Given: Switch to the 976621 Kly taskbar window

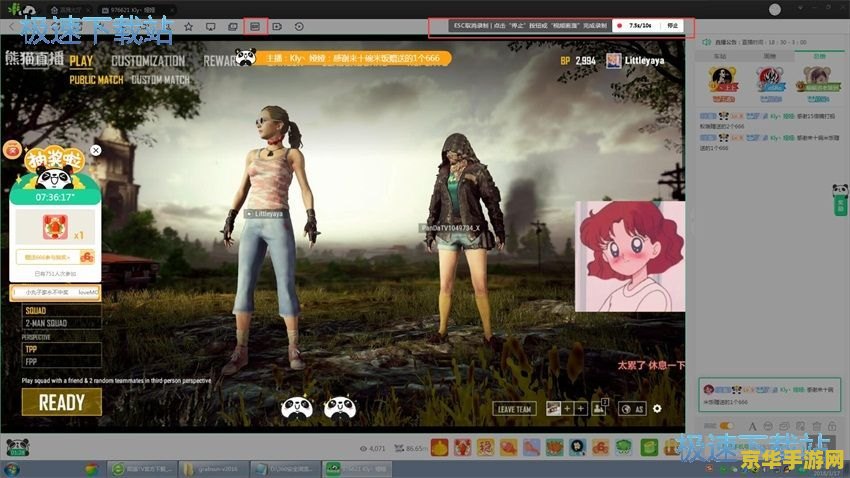Looking at the screenshot, I should tap(357, 469).
